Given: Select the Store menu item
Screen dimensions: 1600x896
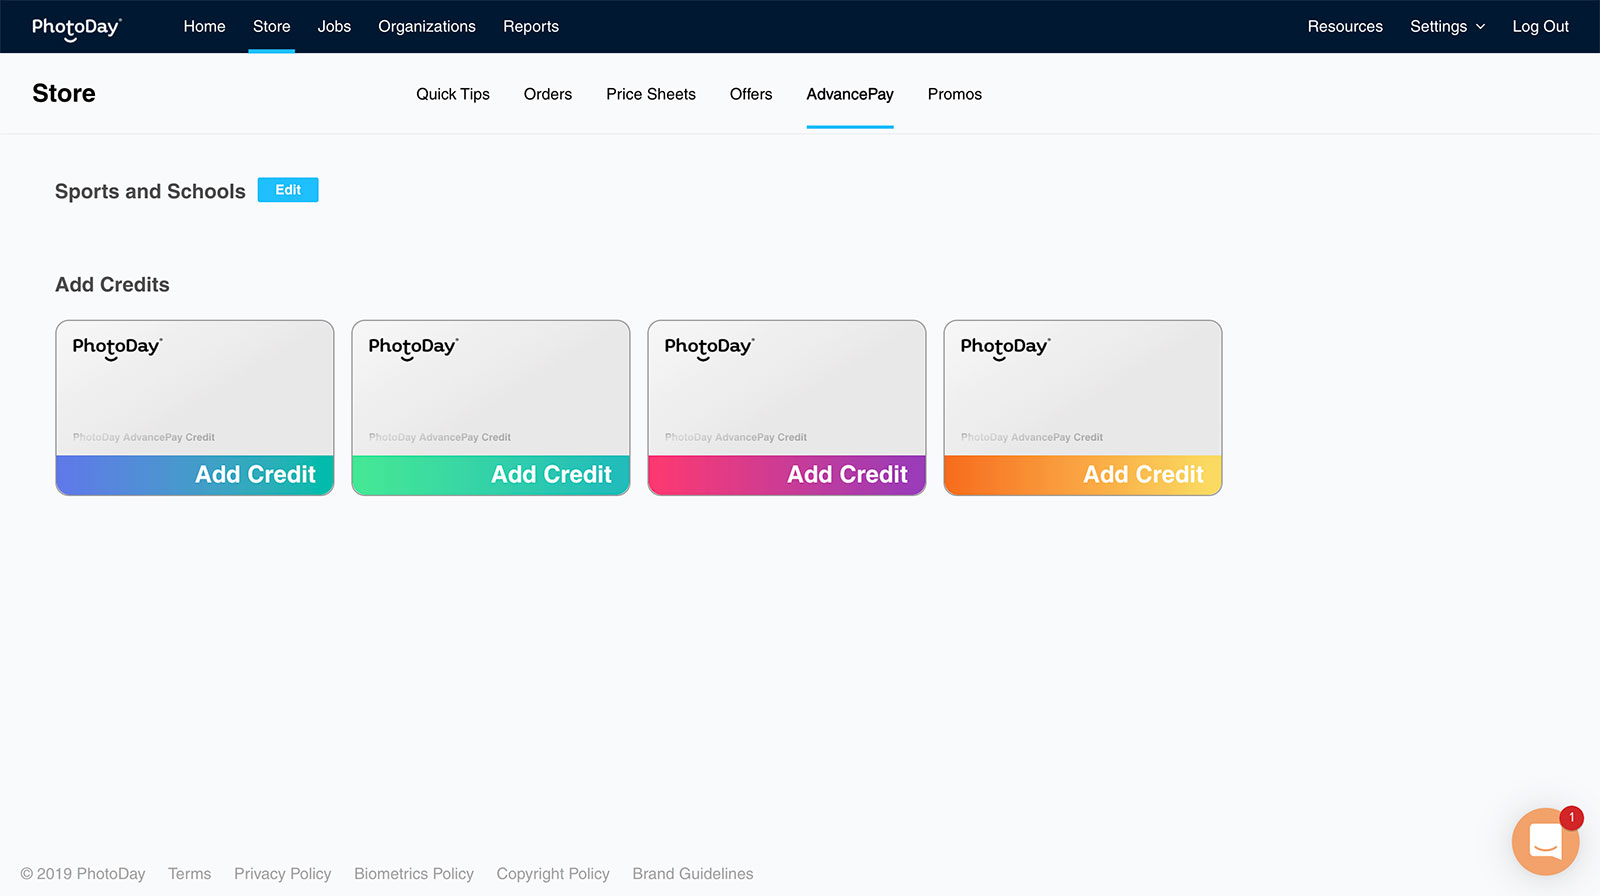Looking at the screenshot, I should [x=271, y=27].
